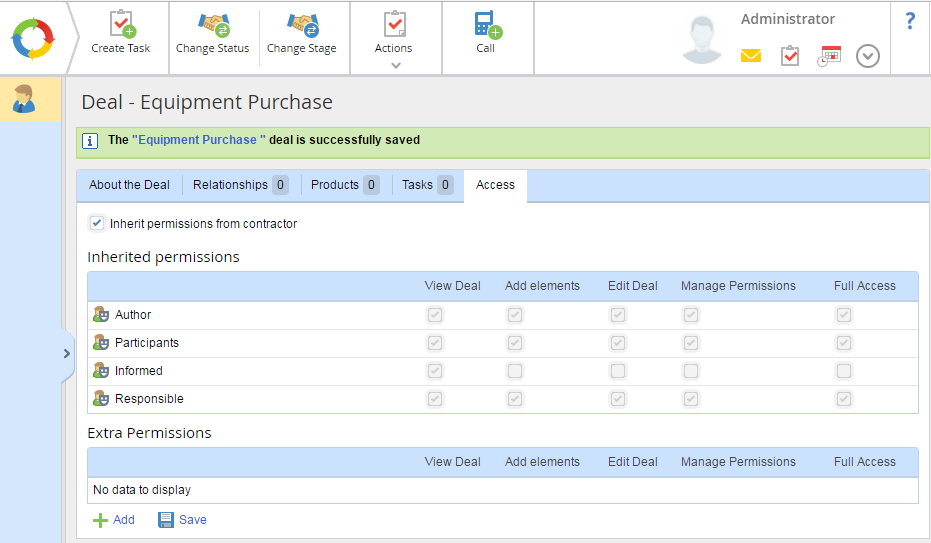
Task: Toggle Responsible Edit Deal checkbox
Action: tap(618, 399)
